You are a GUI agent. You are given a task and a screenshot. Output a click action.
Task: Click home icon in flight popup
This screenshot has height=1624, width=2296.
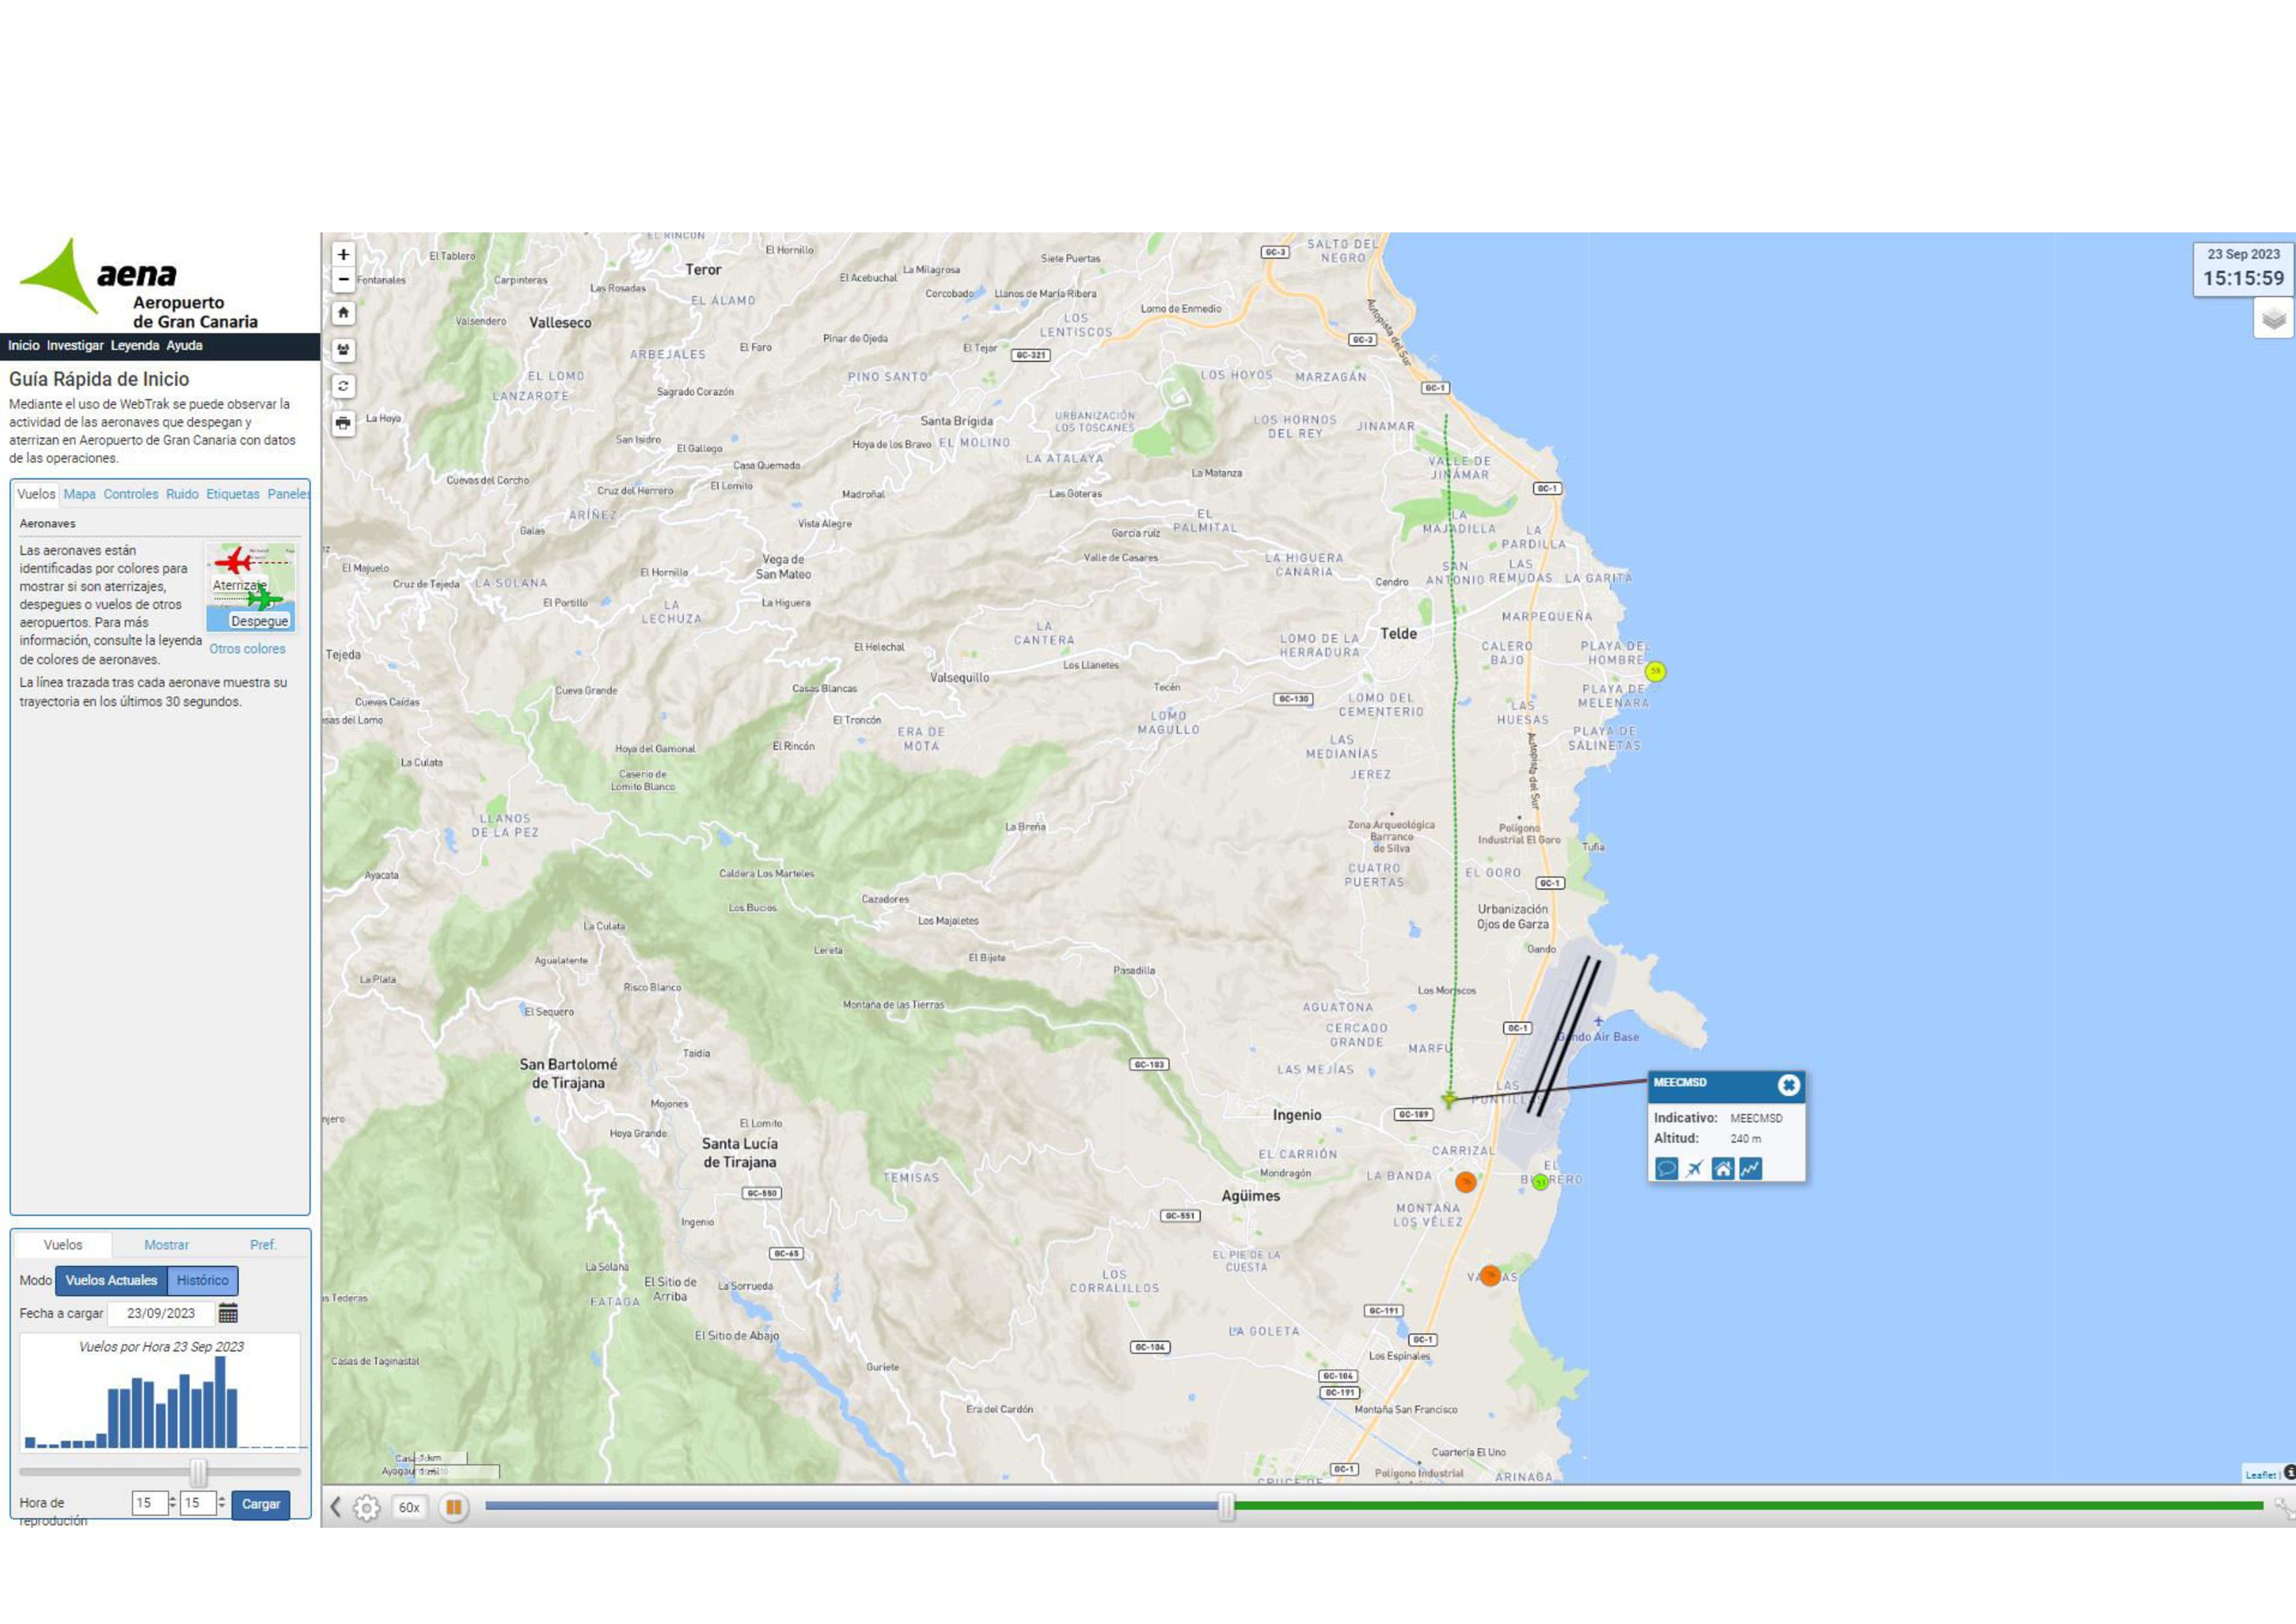1722,1168
